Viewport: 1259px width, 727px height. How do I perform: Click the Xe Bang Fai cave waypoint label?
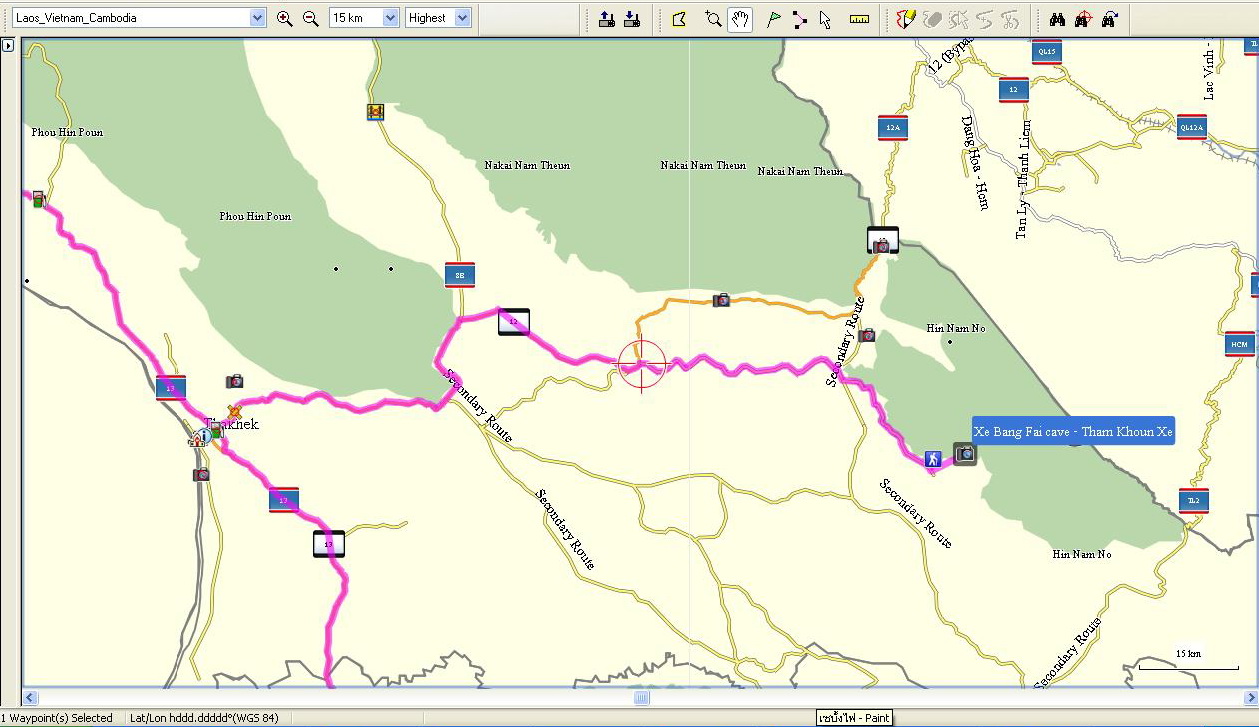point(1073,431)
